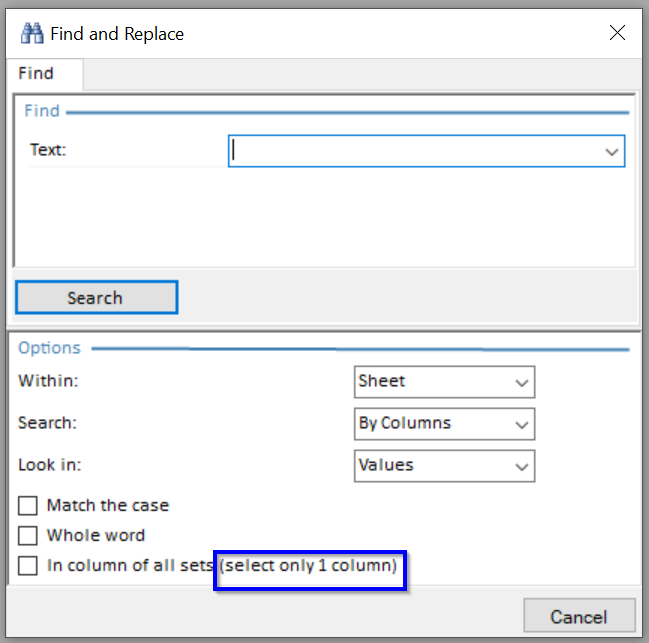Toggle In column of all sets checkbox
The height and width of the screenshot is (643, 649).
[28, 566]
